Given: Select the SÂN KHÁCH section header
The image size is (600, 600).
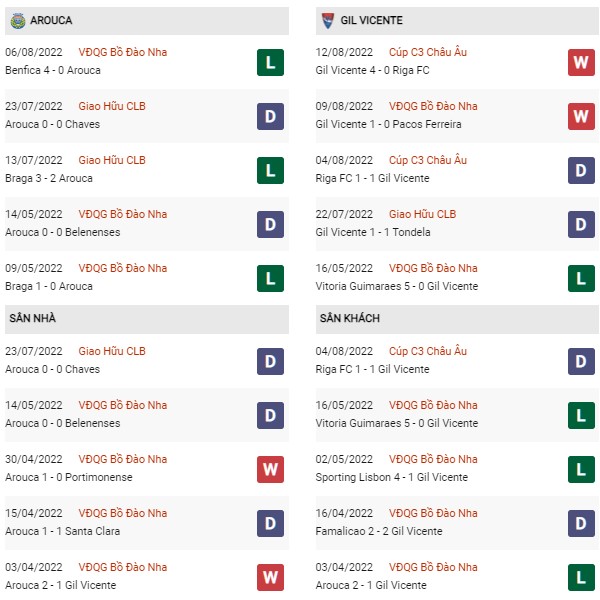Looking at the screenshot, I should pos(457,319).
